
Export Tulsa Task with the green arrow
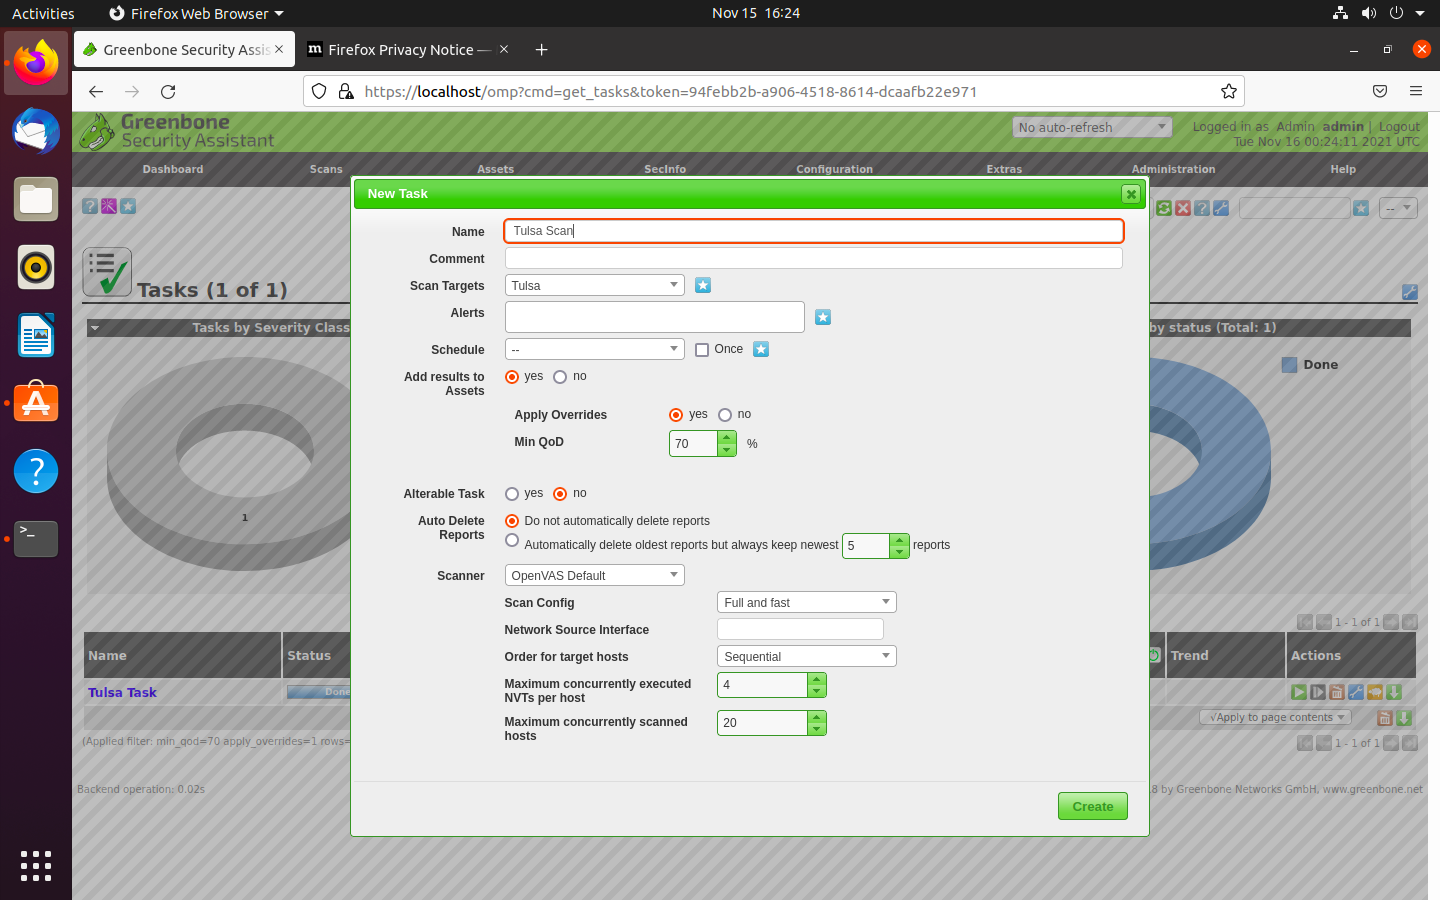click(1394, 692)
